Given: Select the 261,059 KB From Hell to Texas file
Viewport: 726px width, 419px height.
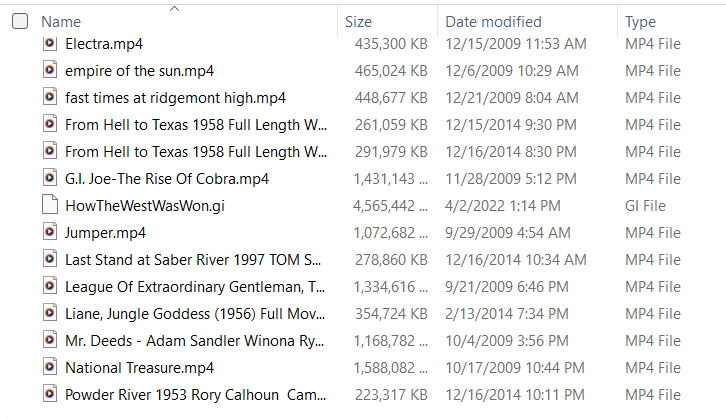Looking at the screenshot, I should point(196,125).
